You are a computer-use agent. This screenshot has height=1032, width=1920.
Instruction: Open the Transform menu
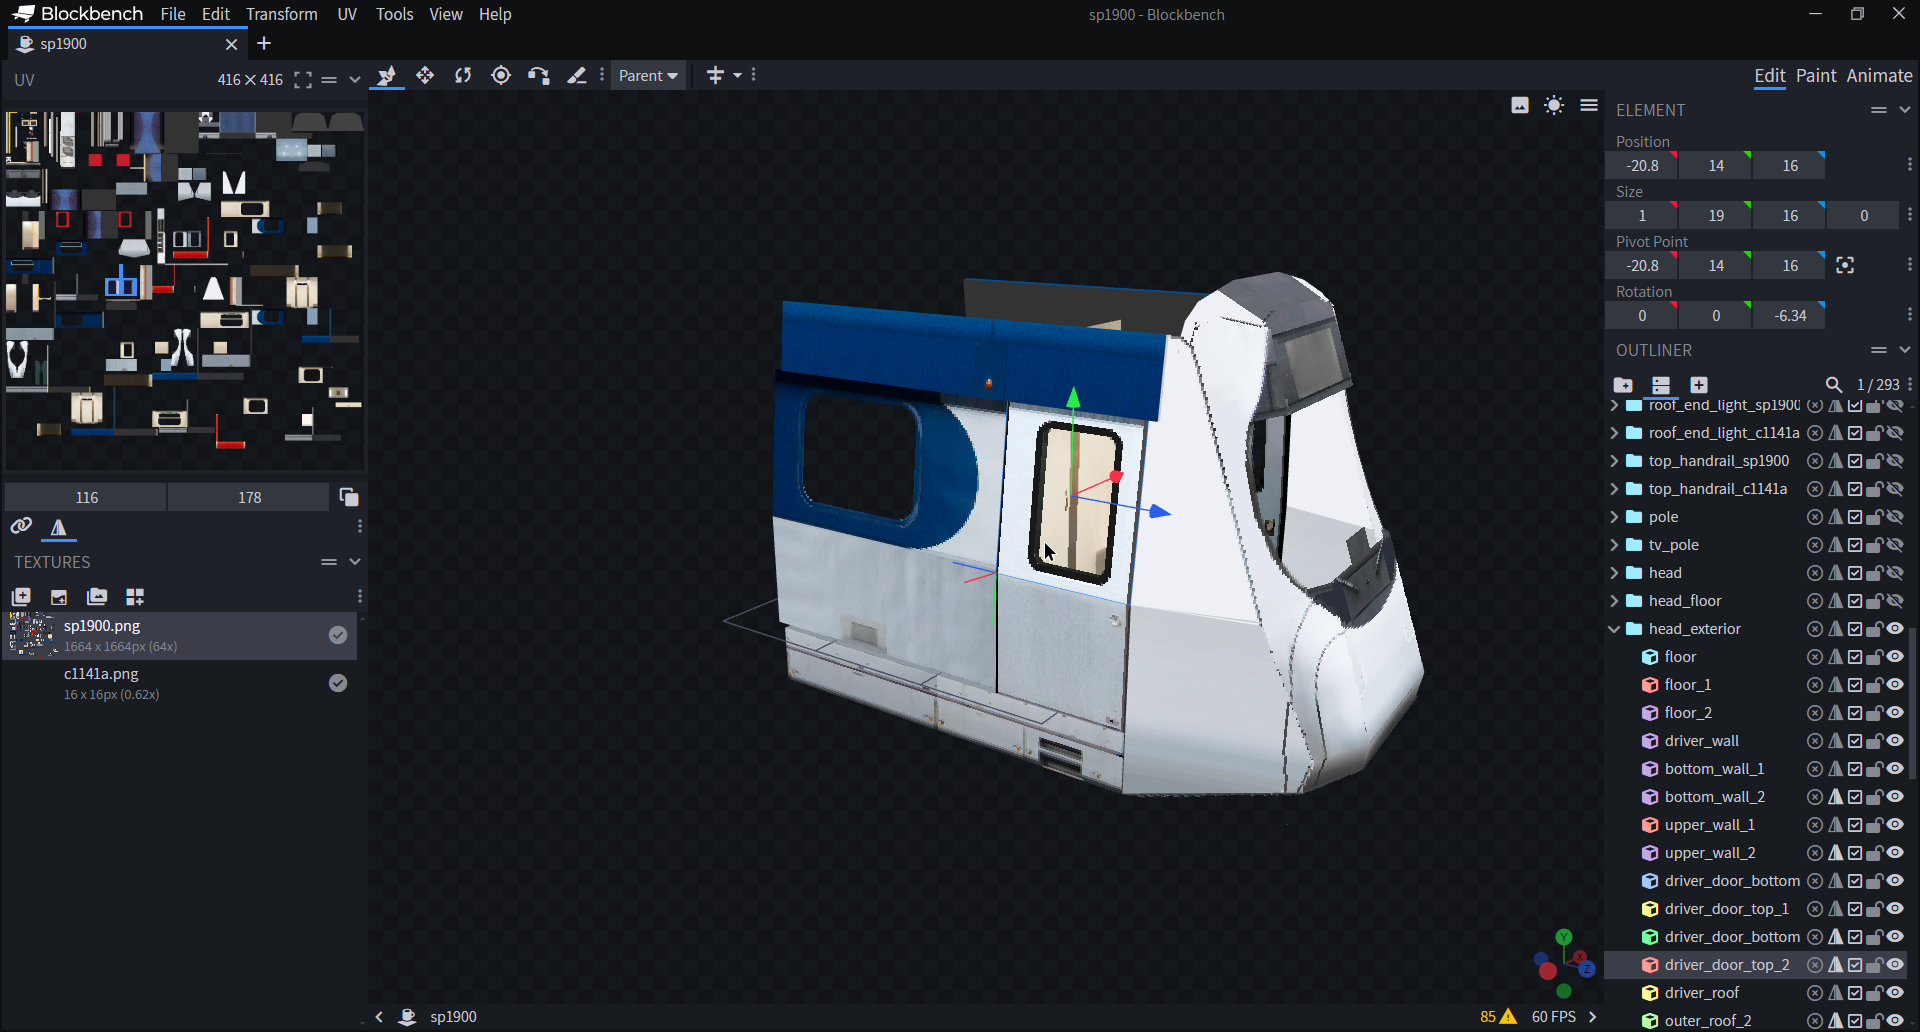pos(281,14)
